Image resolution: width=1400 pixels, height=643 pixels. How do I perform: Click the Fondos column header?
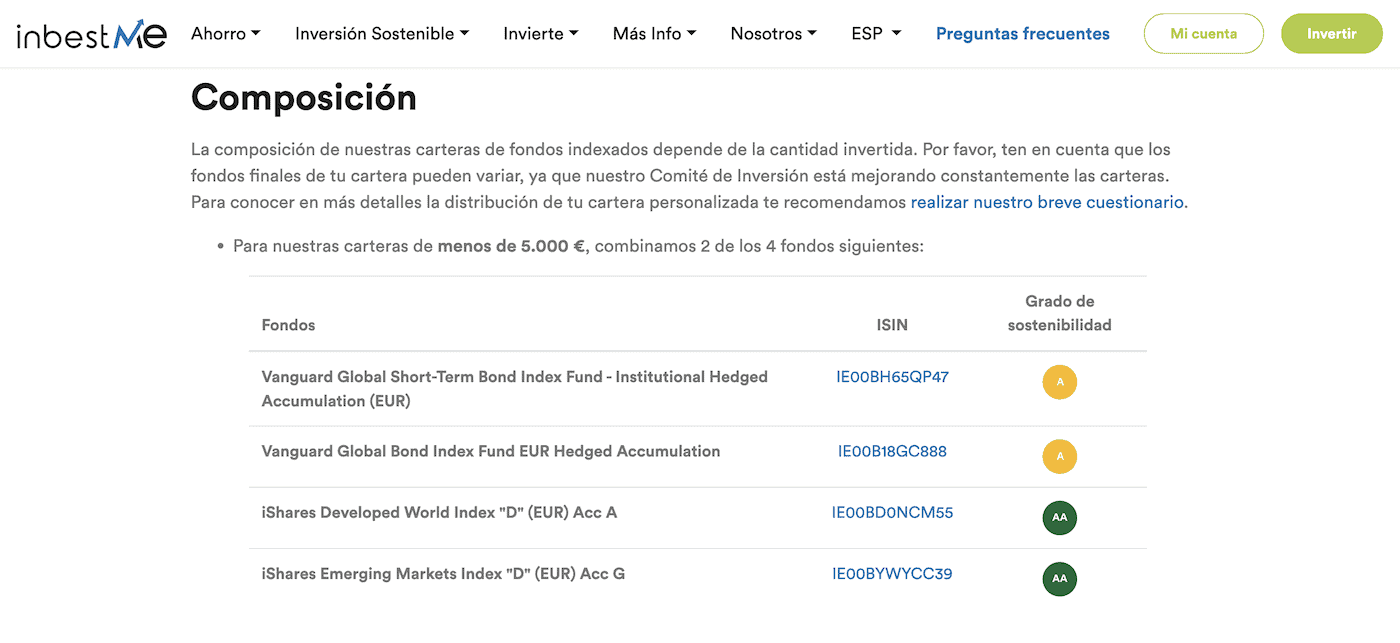pos(288,325)
